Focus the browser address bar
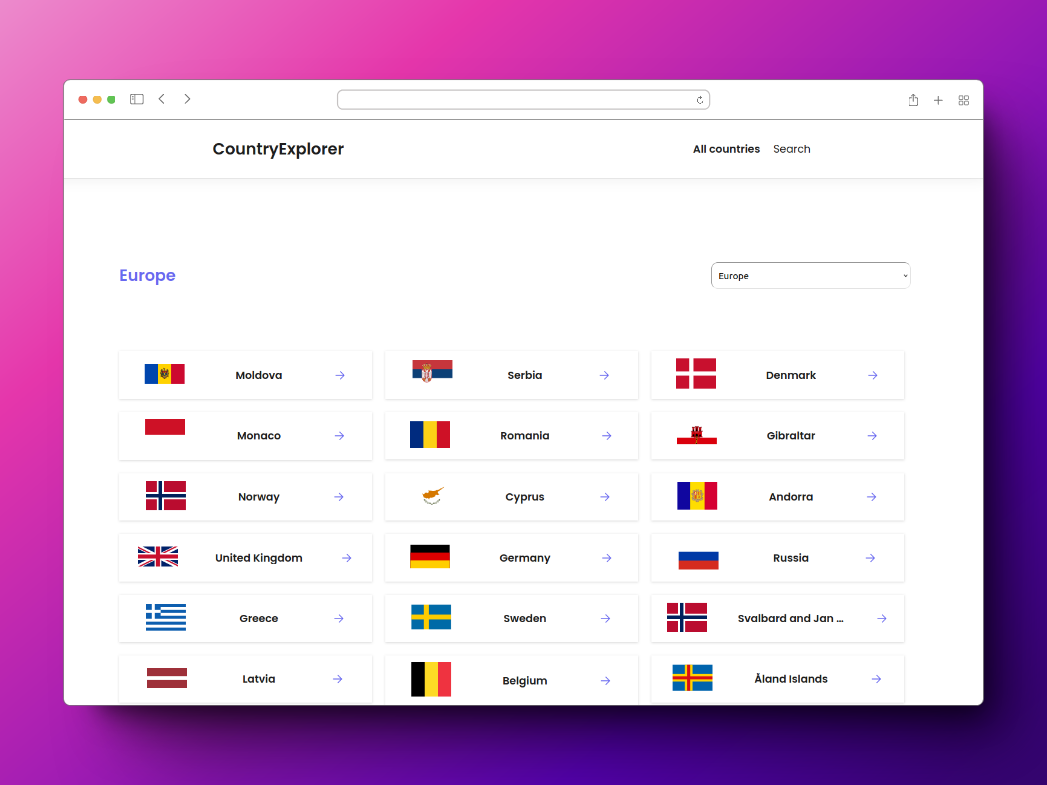 [x=524, y=100]
